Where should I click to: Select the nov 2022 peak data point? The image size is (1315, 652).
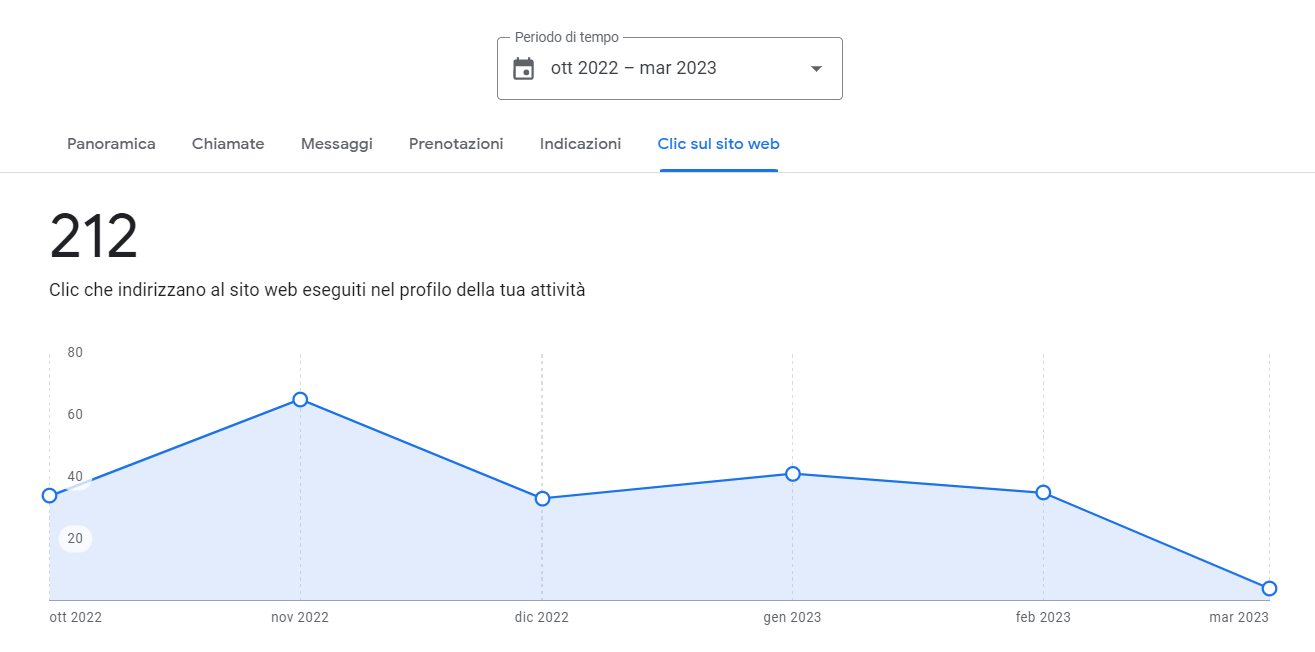300,400
